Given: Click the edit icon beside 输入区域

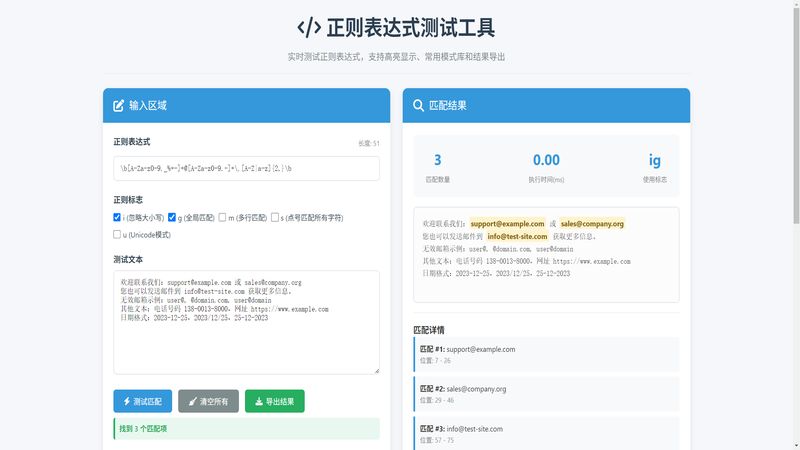Looking at the screenshot, I should pyautogui.click(x=119, y=105).
